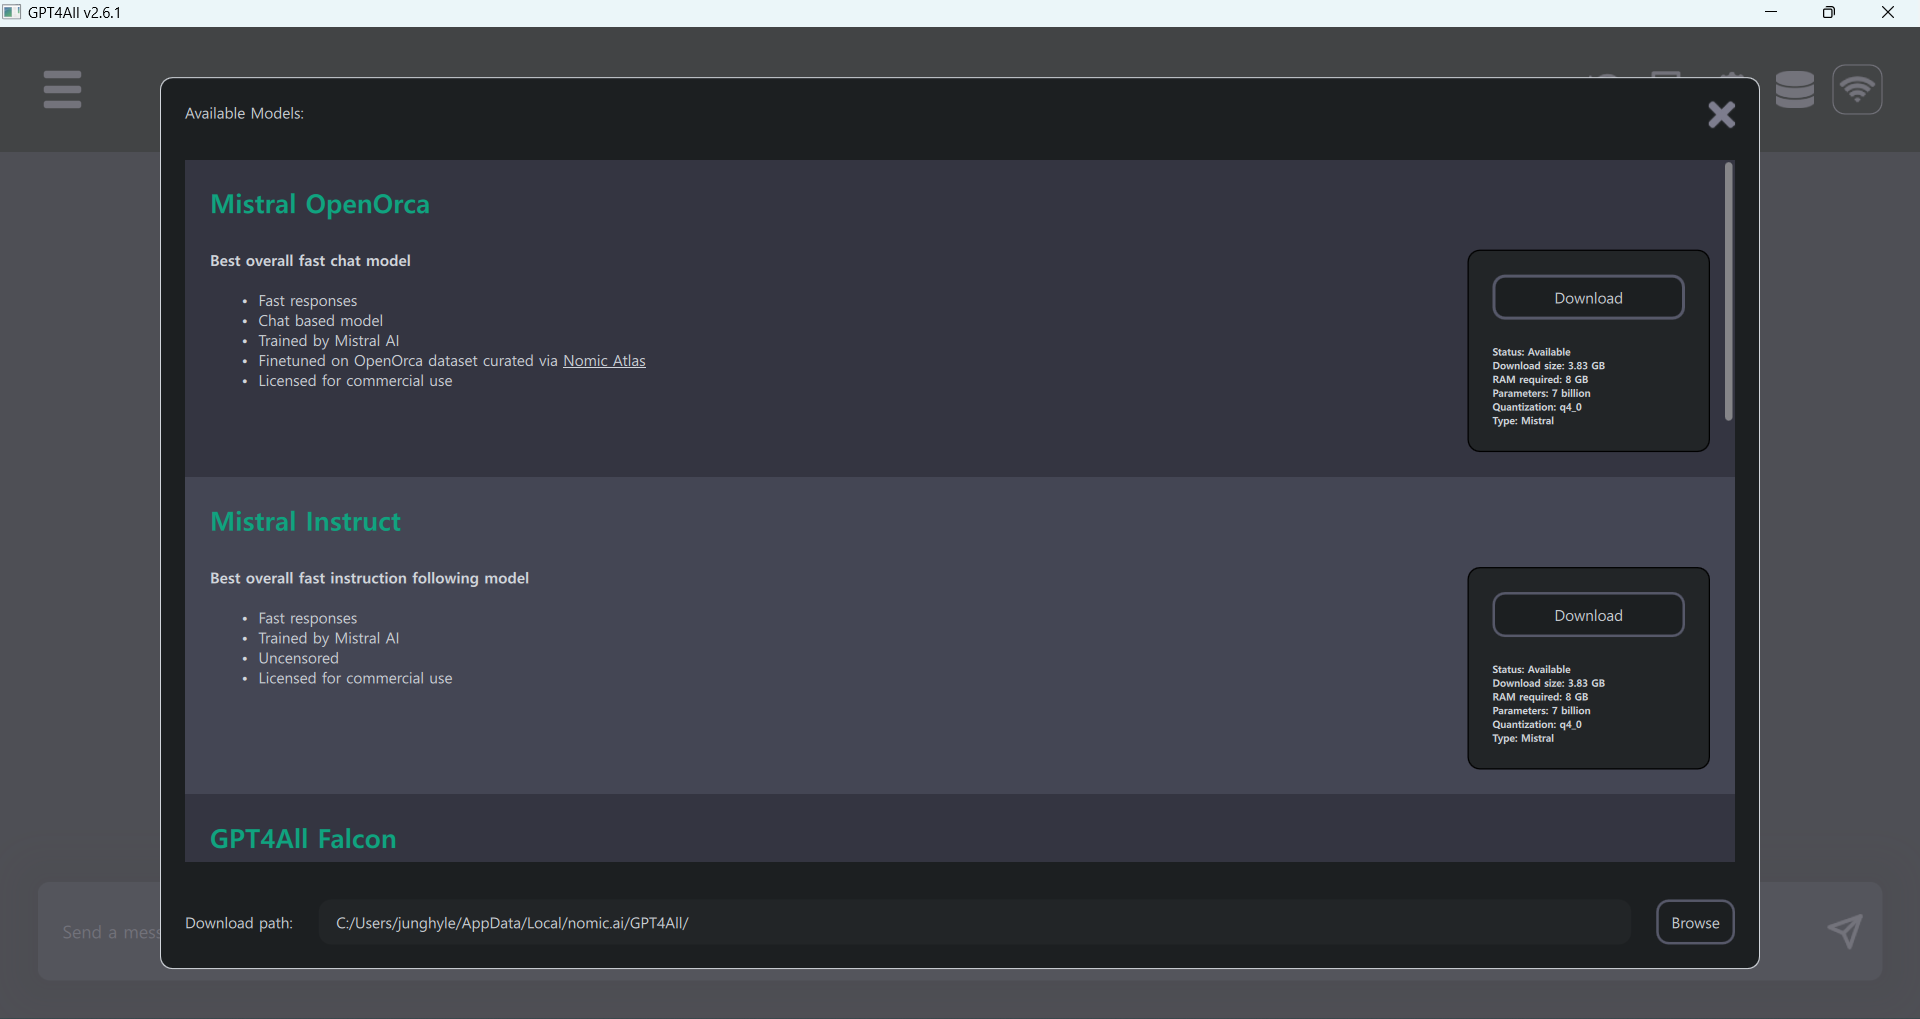This screenshot has height=1019, width=1920.
Task: Click the 'Uncensored' bullet under Mistral Instruct
Action: 298,658
